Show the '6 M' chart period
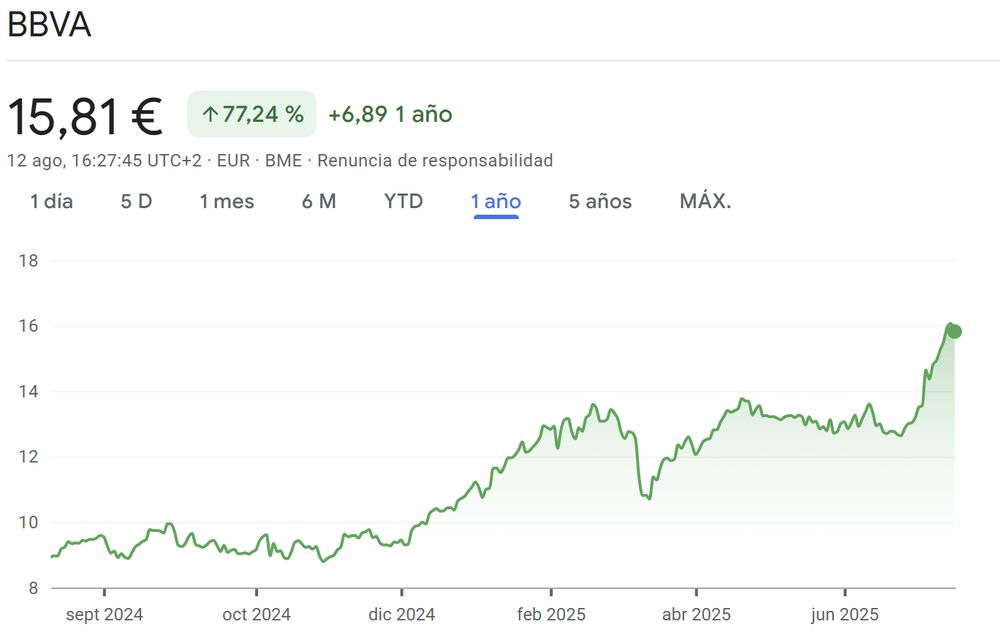Screen dimensions: 1000x637 tap(319, 201)
